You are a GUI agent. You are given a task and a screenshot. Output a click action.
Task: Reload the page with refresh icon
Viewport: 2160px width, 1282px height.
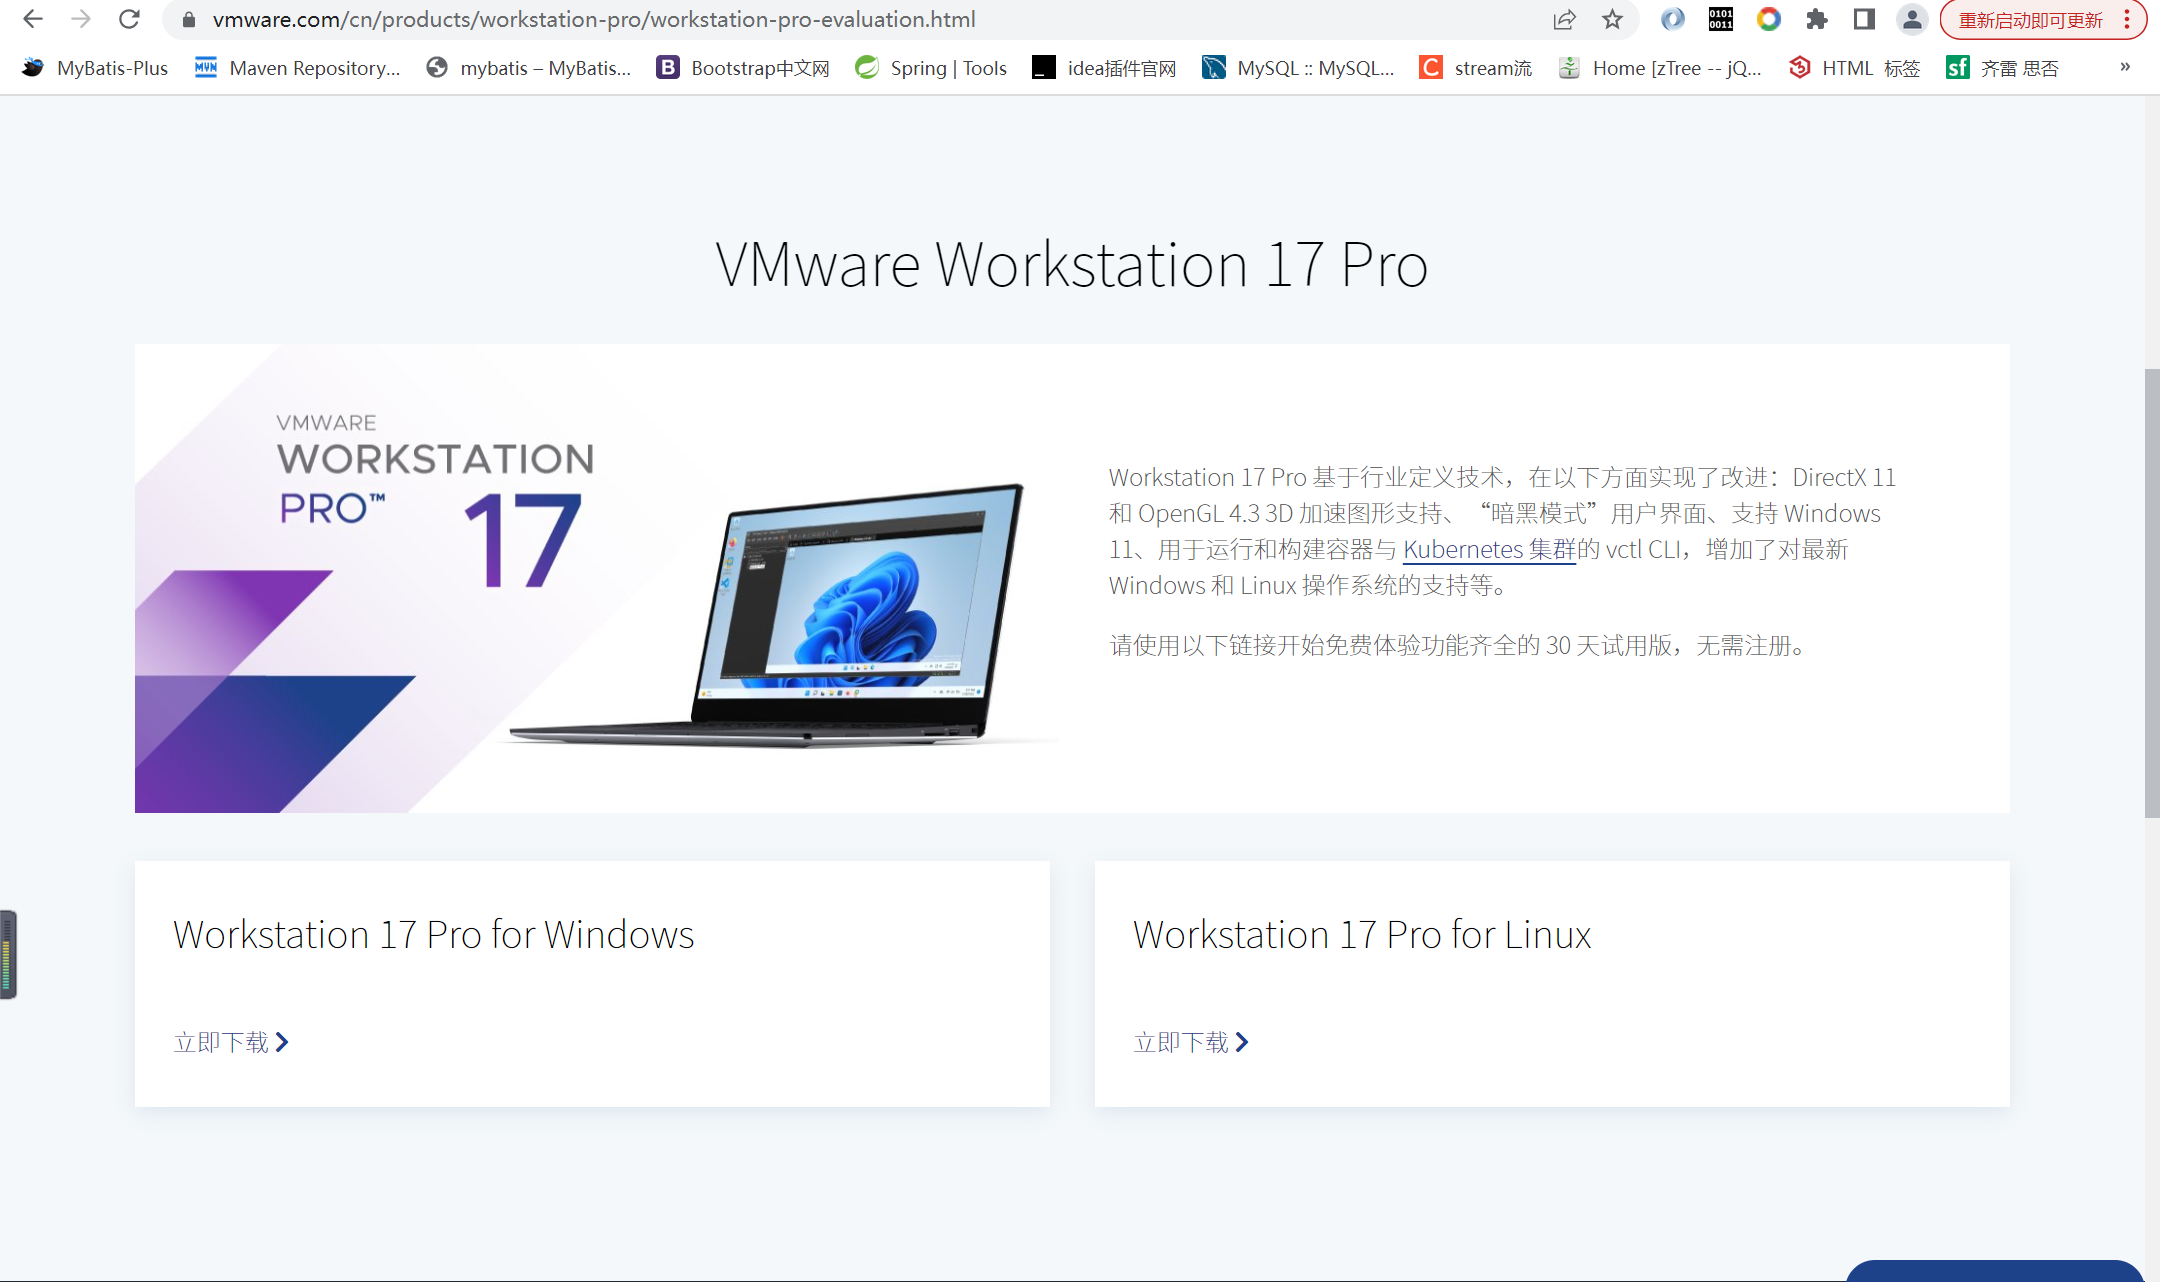pyautogui.click(x=129, y=19)
